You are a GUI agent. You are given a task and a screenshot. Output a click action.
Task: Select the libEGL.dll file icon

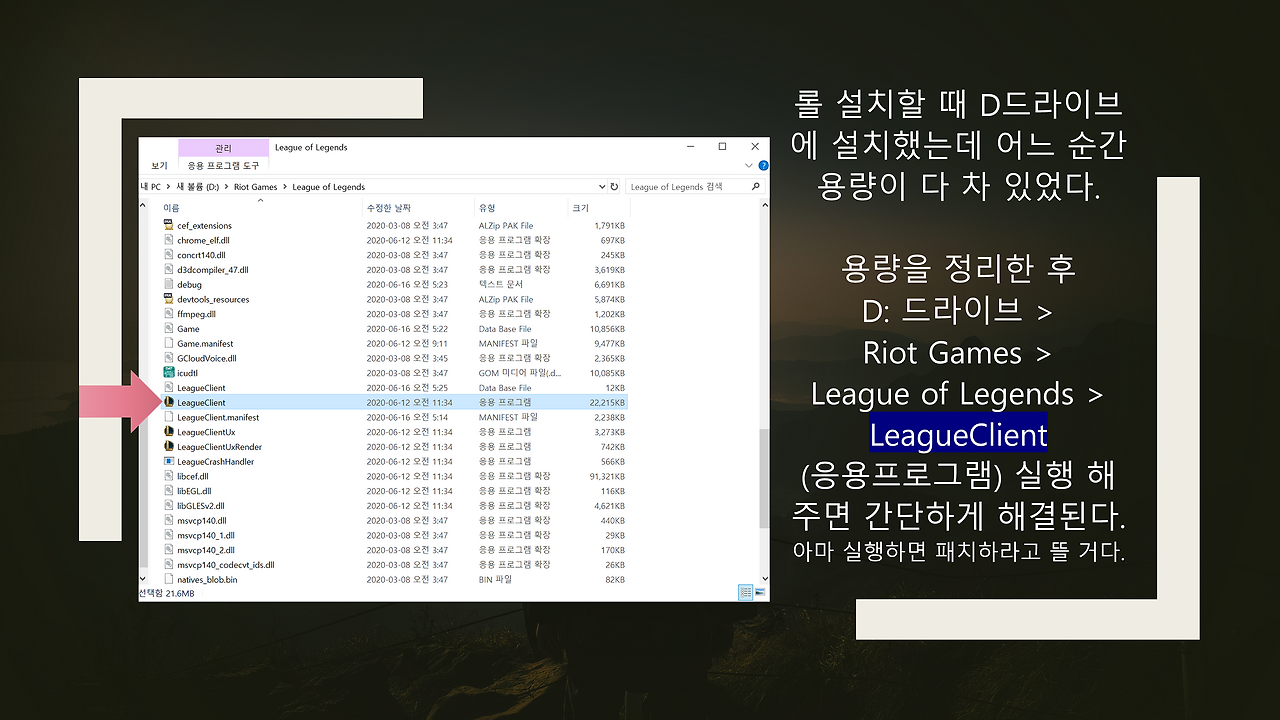169,491
